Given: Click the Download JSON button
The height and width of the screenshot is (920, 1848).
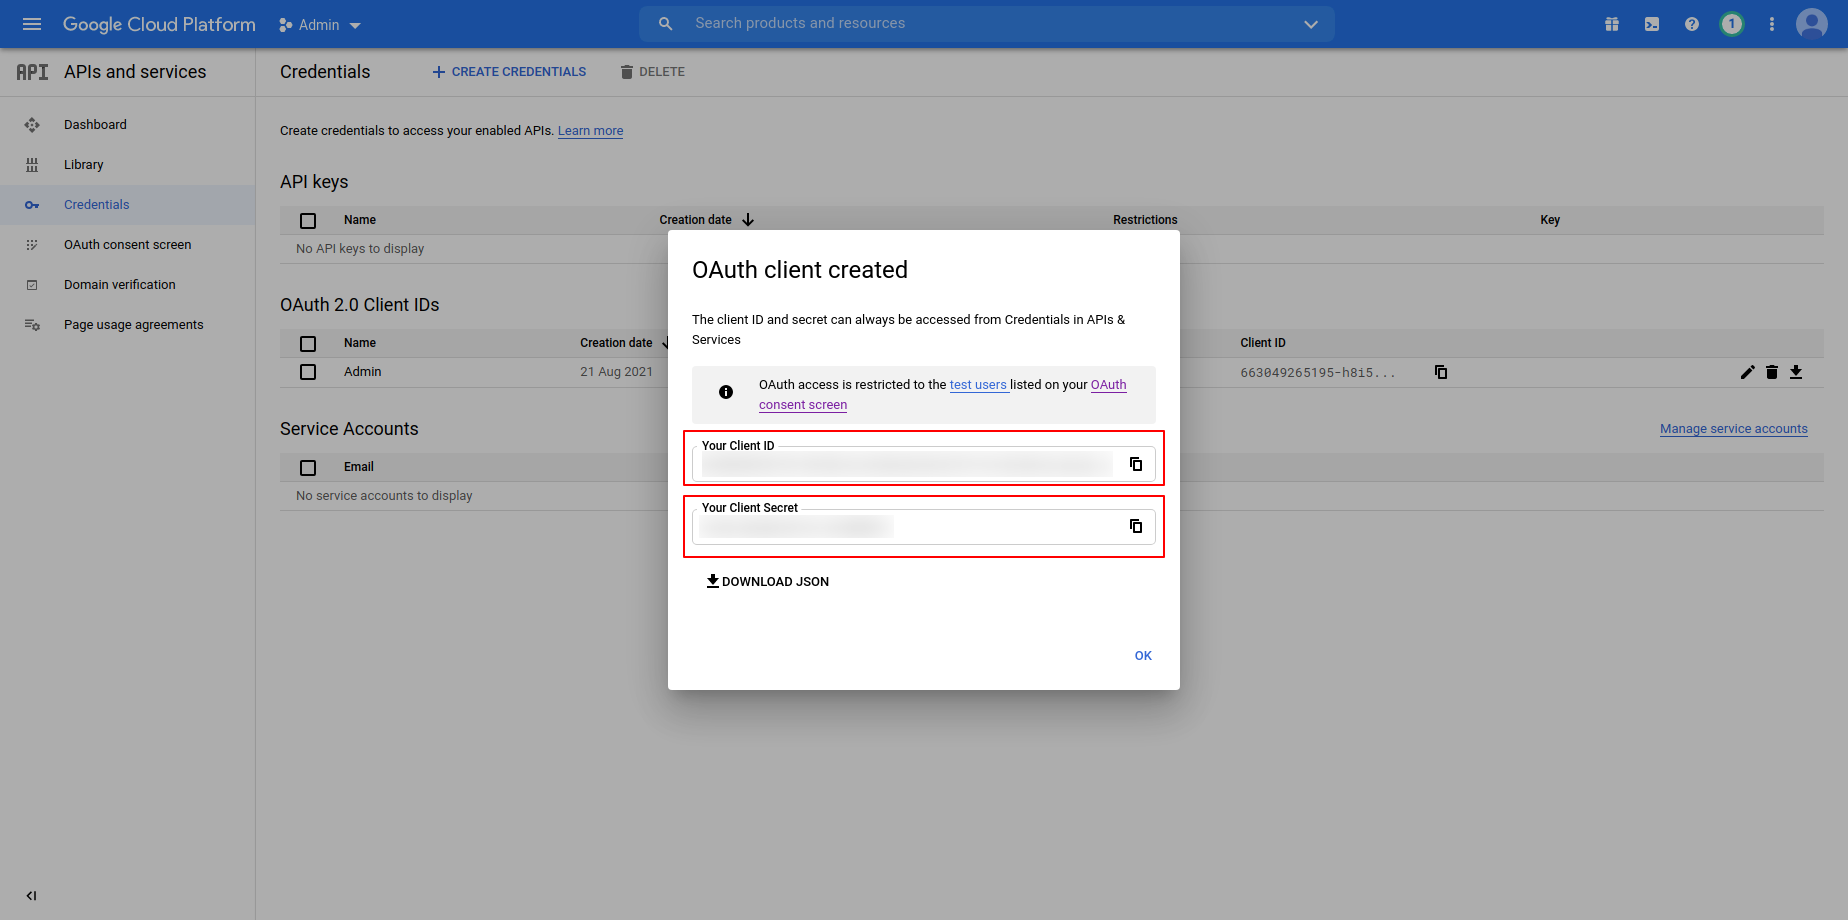Looking at the screenshot, I should coord(768,581).
